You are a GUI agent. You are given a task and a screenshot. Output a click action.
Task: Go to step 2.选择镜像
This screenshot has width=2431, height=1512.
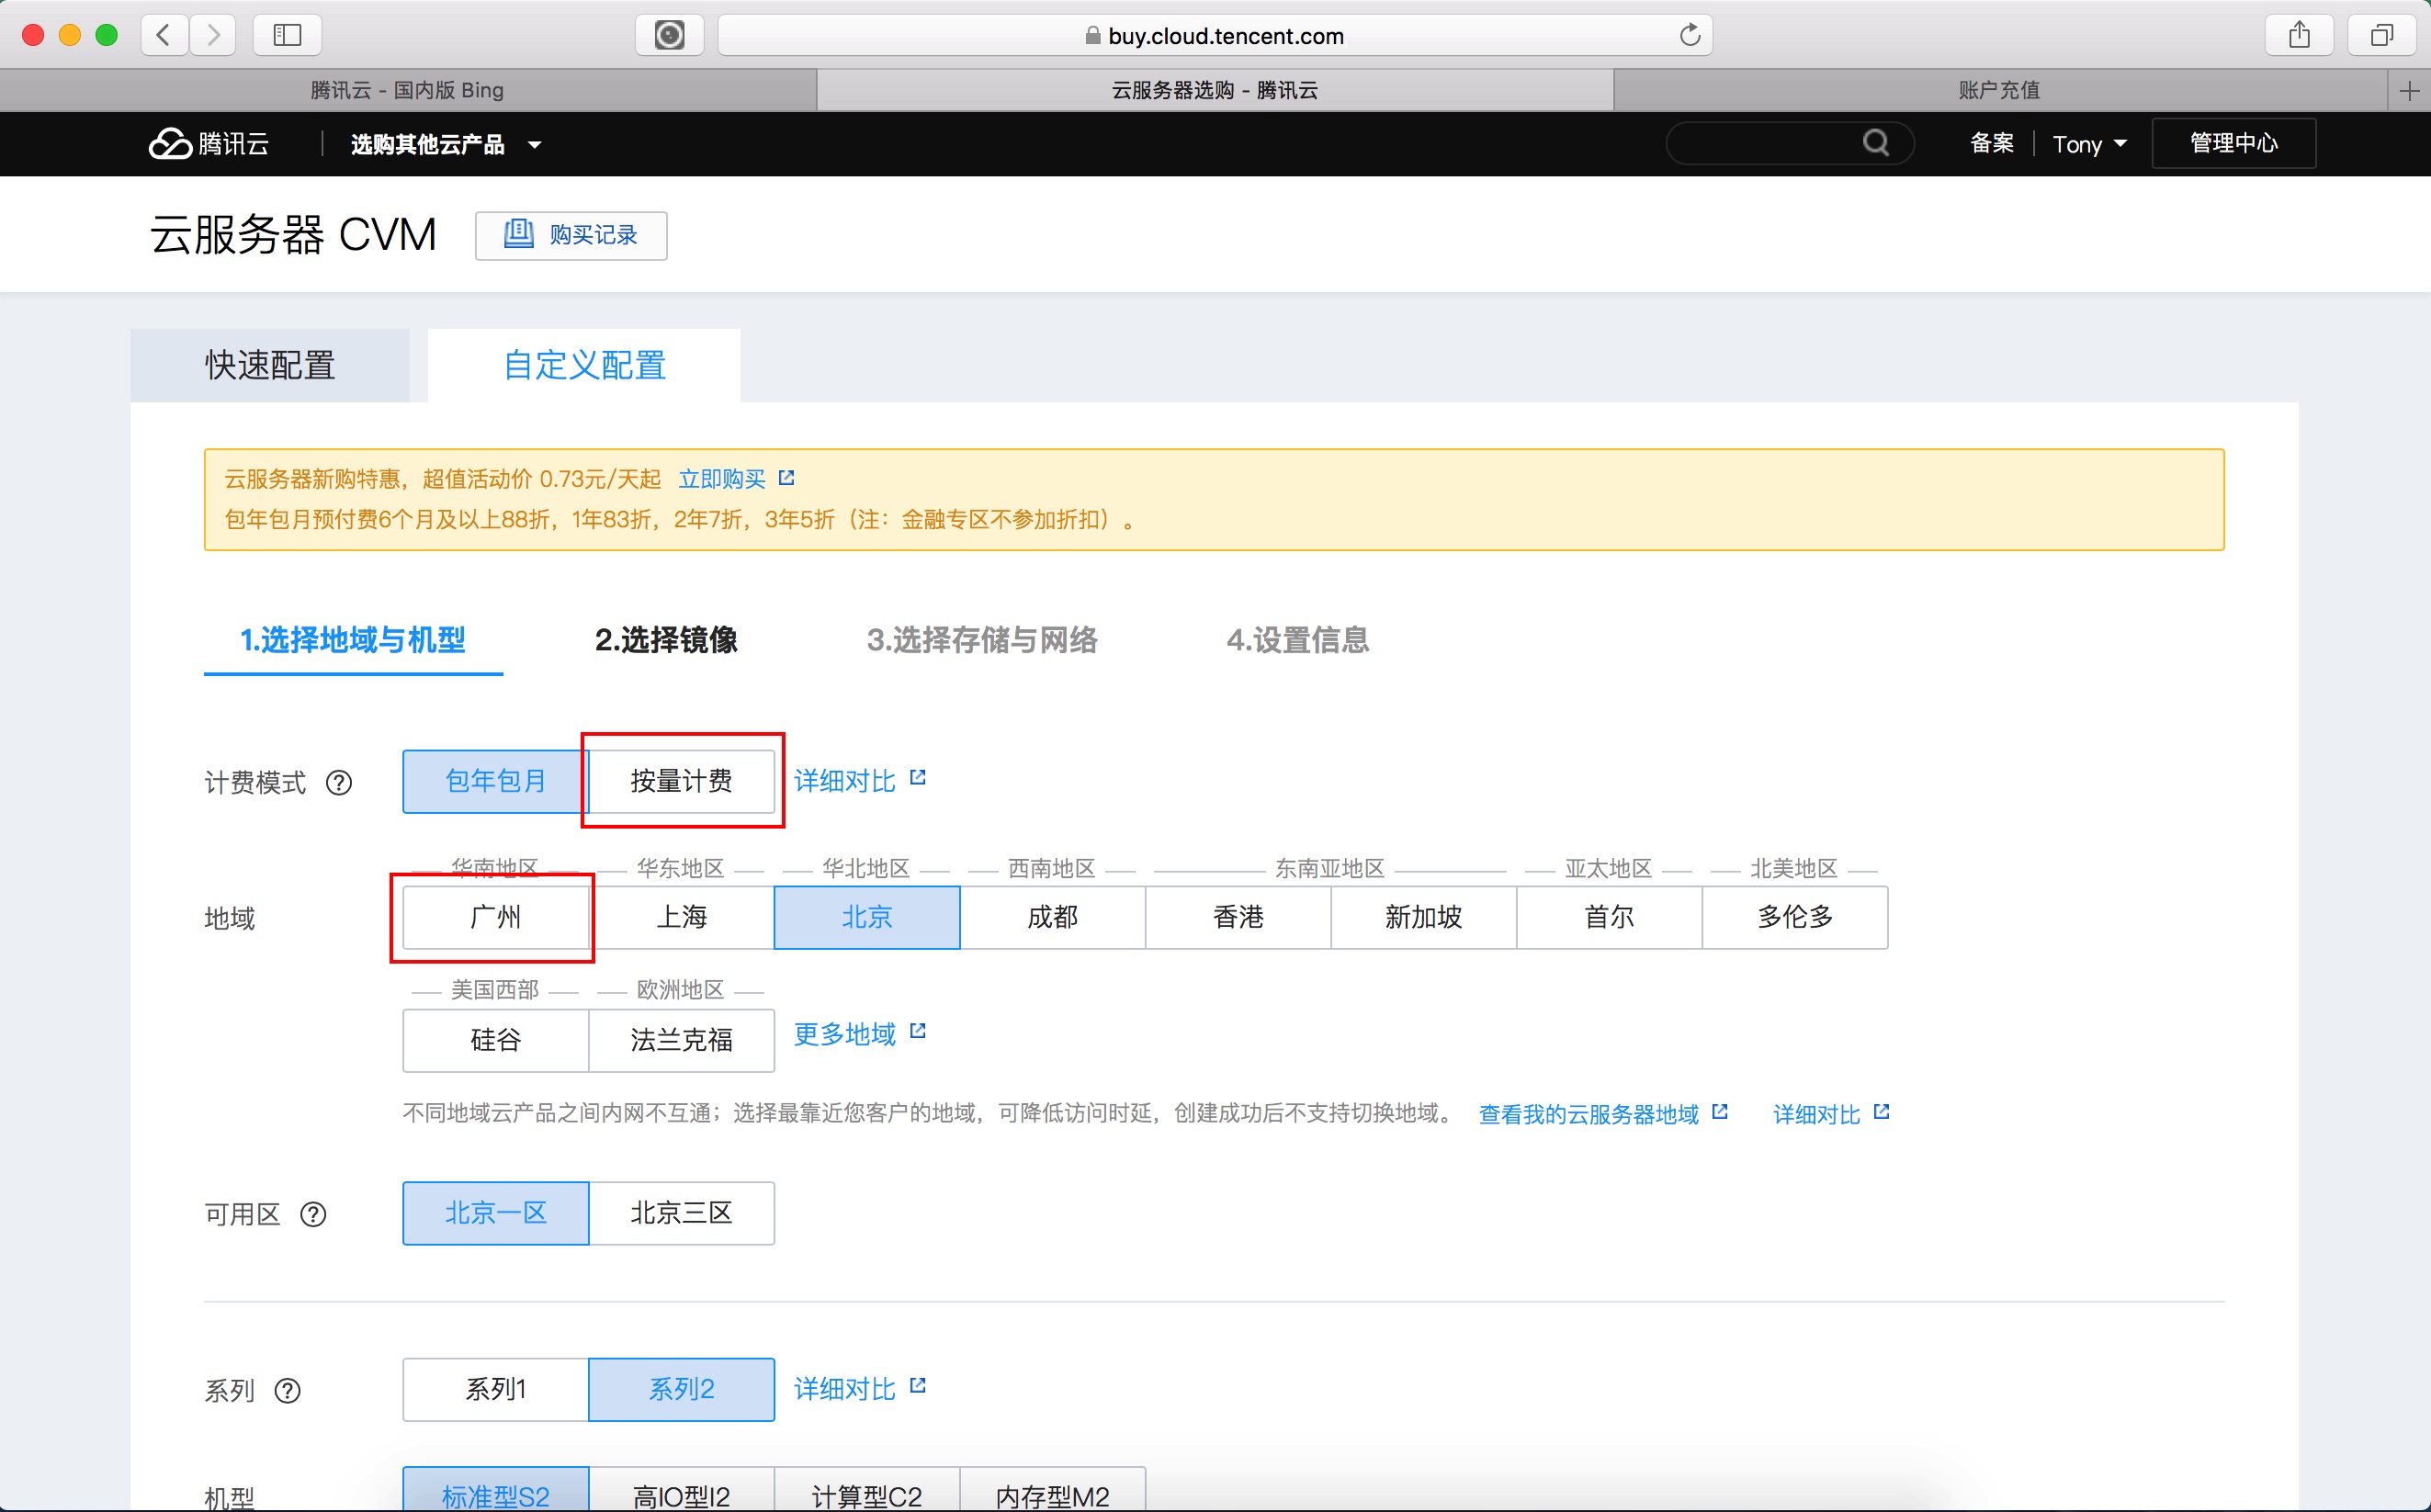pos(666,640)
